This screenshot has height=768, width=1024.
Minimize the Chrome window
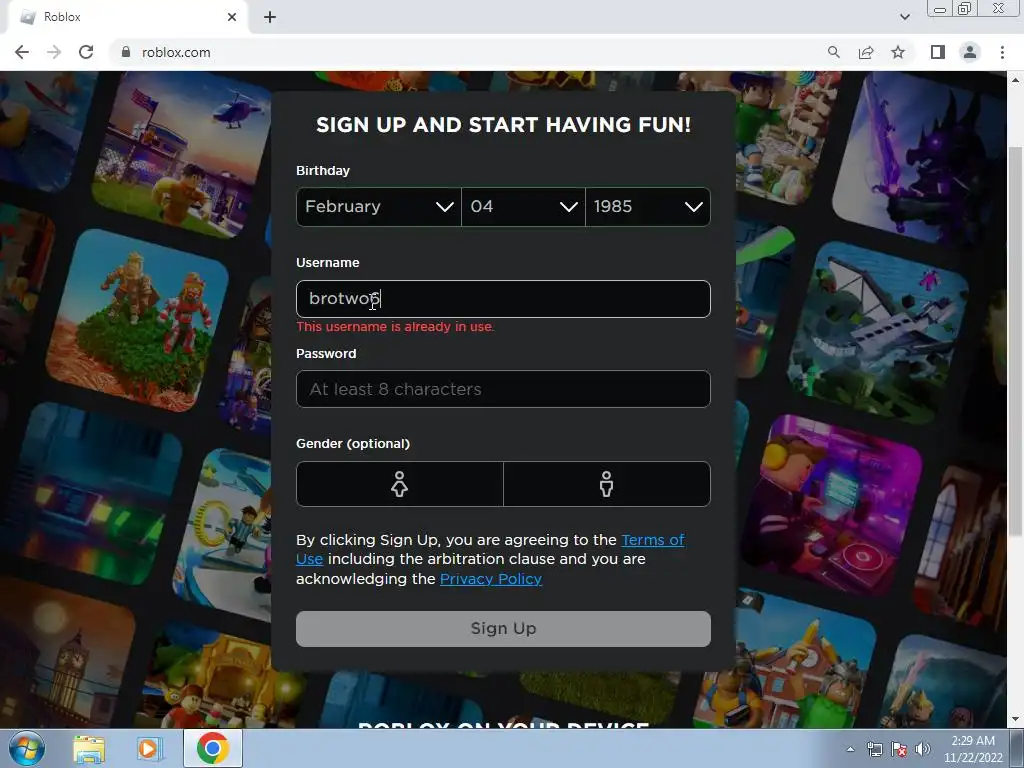pos(940,8)
